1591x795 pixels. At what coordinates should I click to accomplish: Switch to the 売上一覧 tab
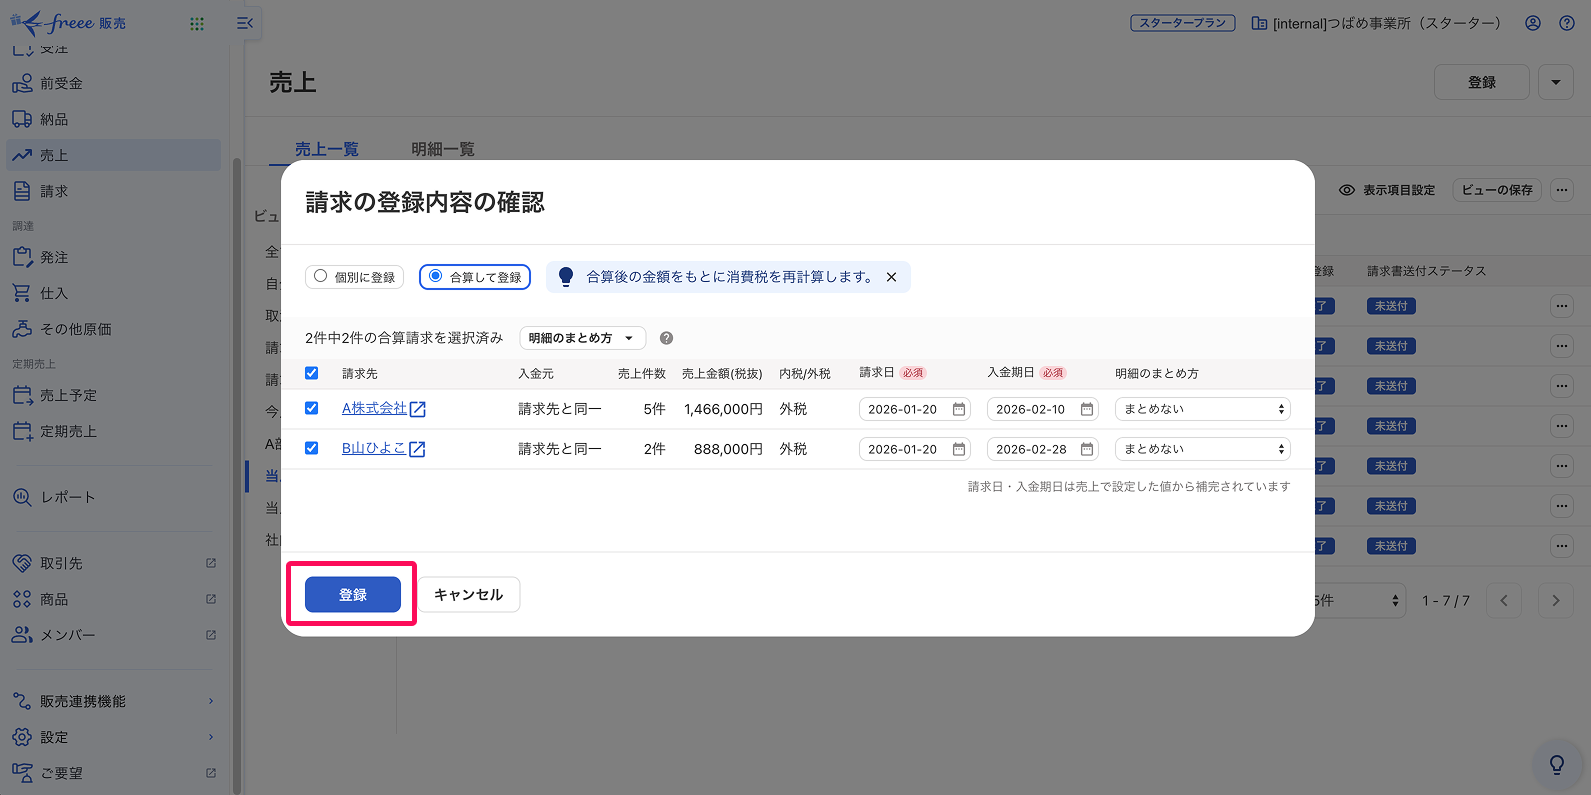[327, 149]
